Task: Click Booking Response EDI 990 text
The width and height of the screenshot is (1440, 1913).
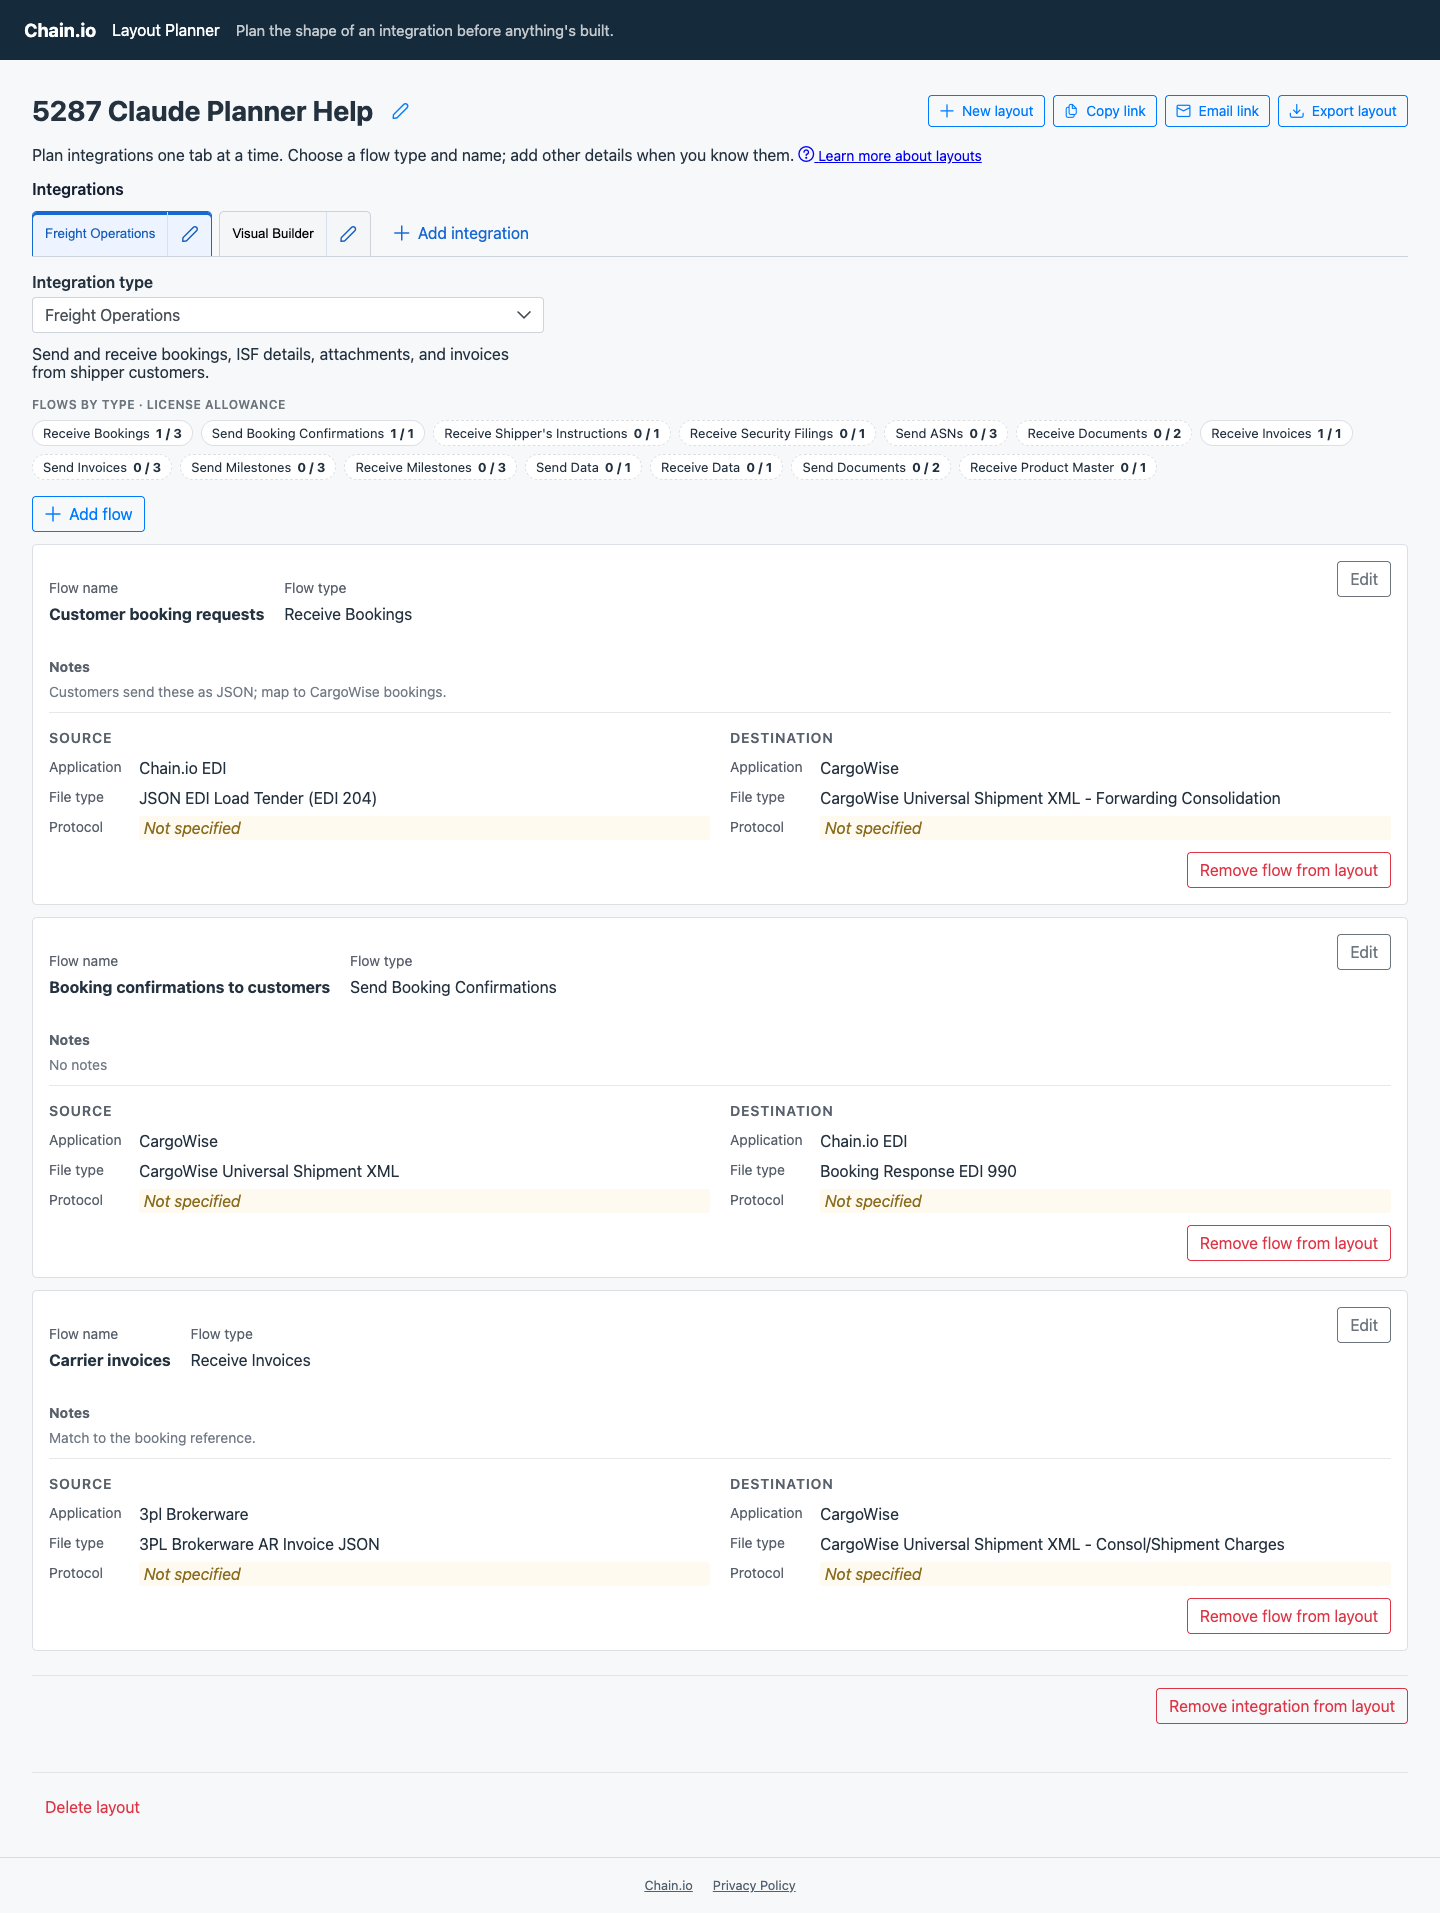Action: pyautogui.click(x=918, y=1171)
